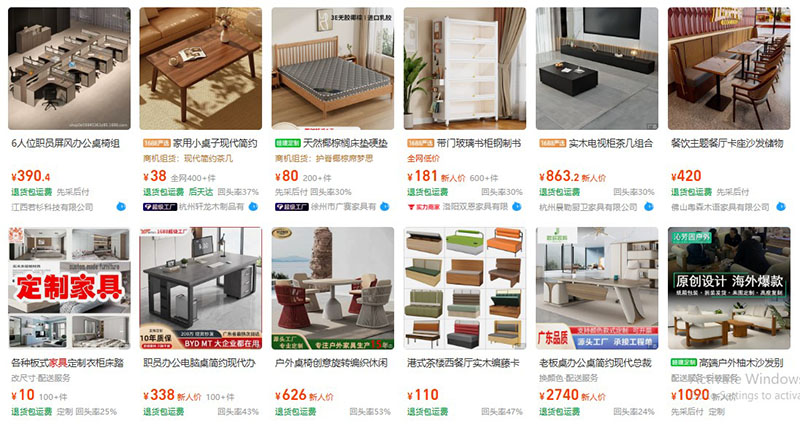Click the 定制家具 product thumbnail

(x=69, y=288)
